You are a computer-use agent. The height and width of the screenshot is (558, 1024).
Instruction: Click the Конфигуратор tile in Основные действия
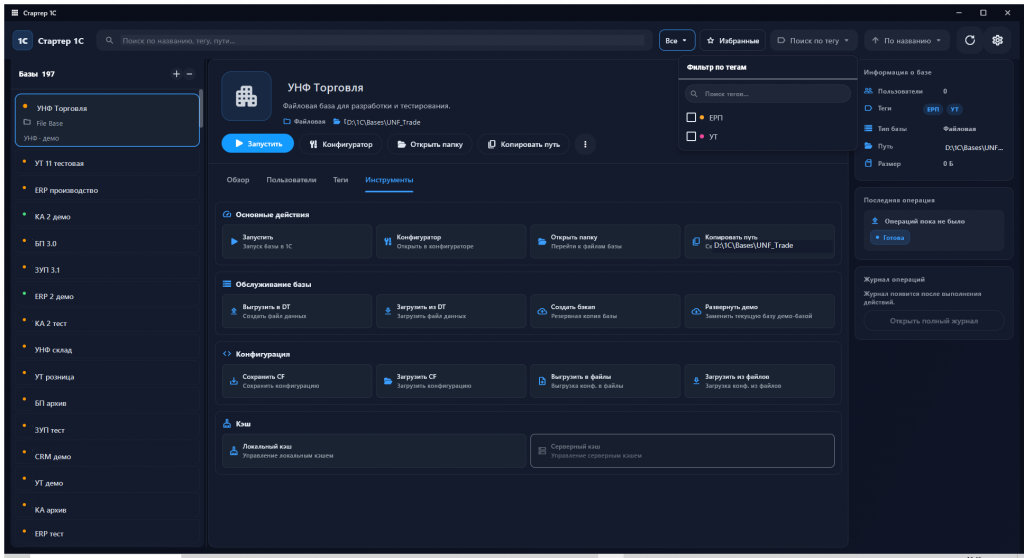coord(451,242)
